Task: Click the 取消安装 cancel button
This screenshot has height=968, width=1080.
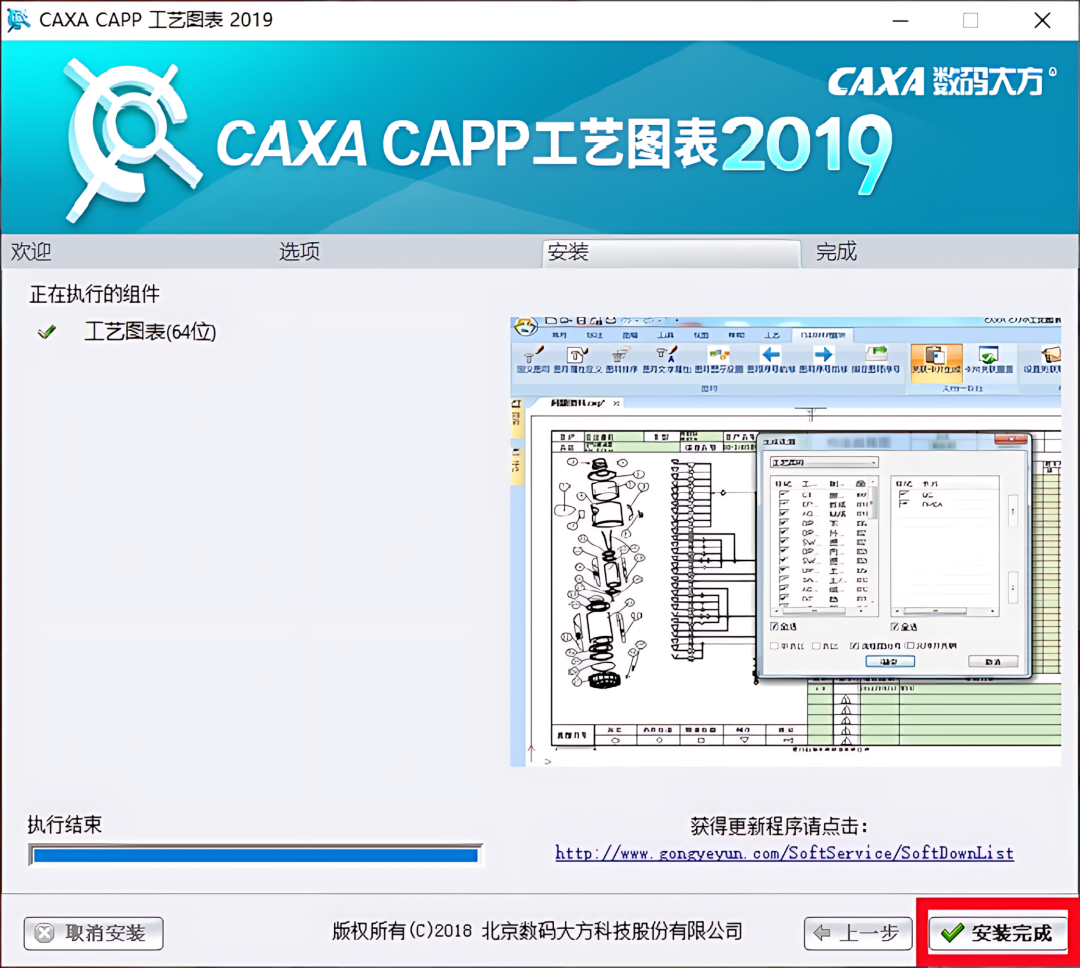Action: [x=94, y=934]
